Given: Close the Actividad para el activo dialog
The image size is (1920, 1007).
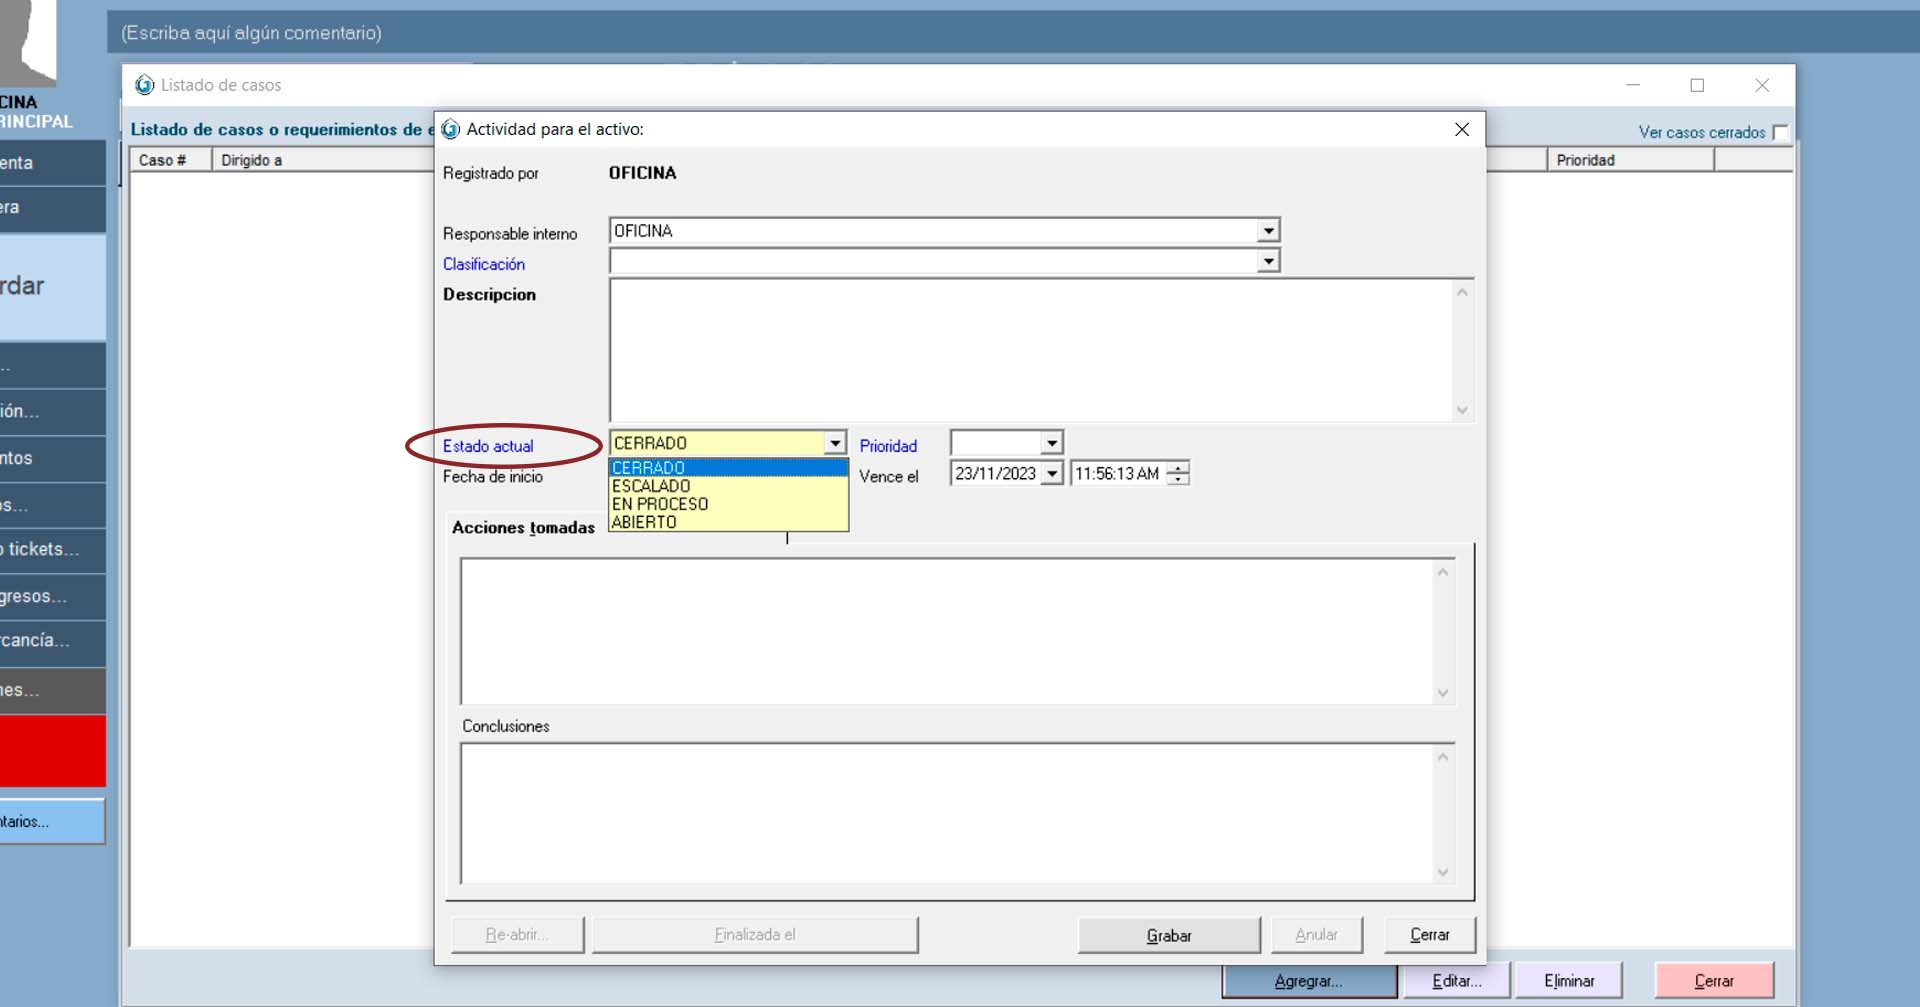Looking at the screenshot, I should coord(1461,130).
